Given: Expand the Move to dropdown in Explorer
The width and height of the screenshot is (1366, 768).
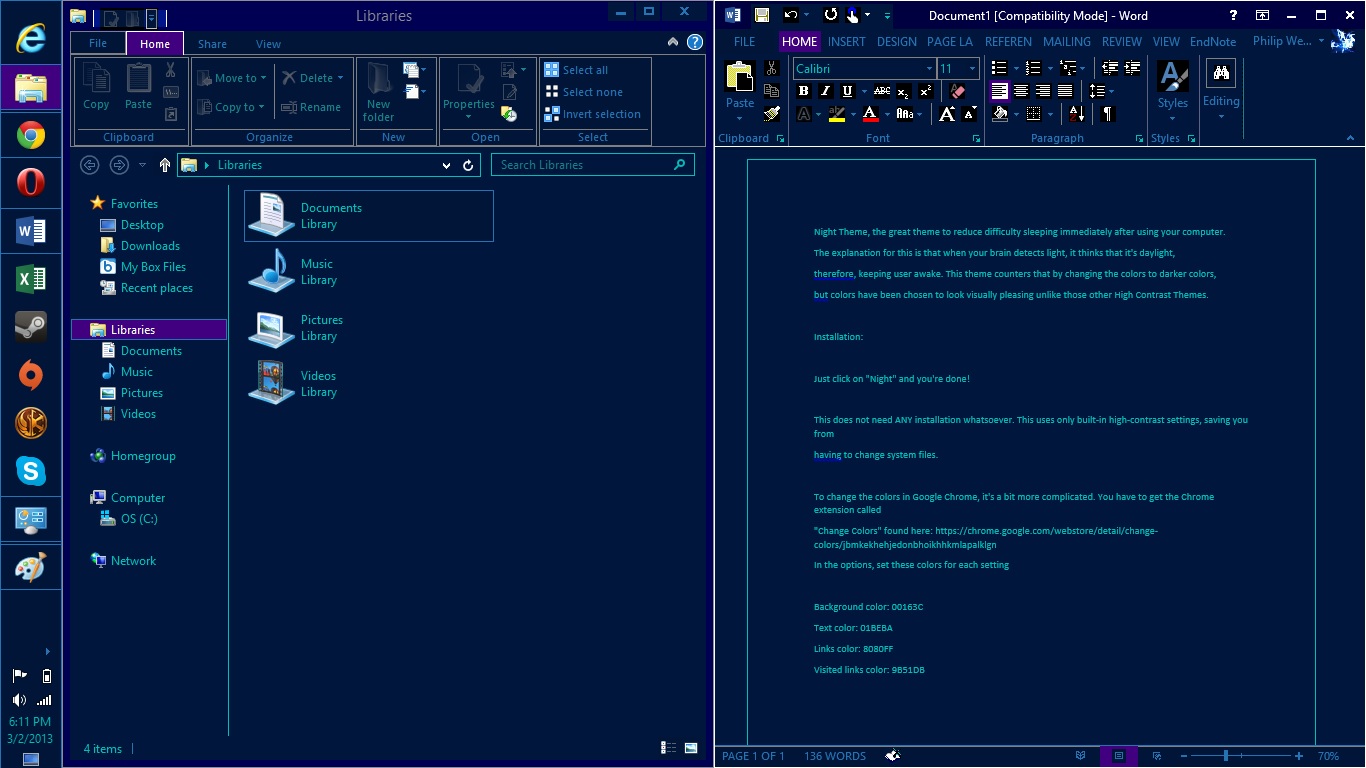Looking at the screenshot, I should (233, 78).
